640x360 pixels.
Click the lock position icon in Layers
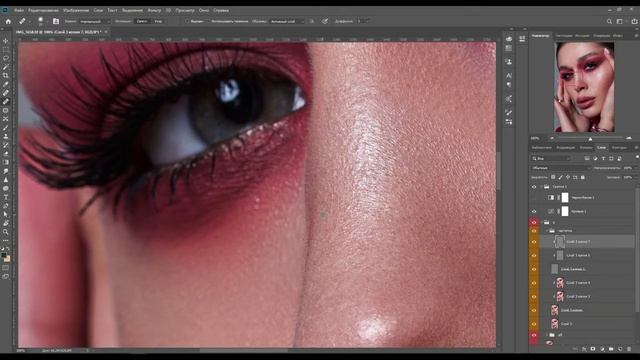tap(568, 177)
